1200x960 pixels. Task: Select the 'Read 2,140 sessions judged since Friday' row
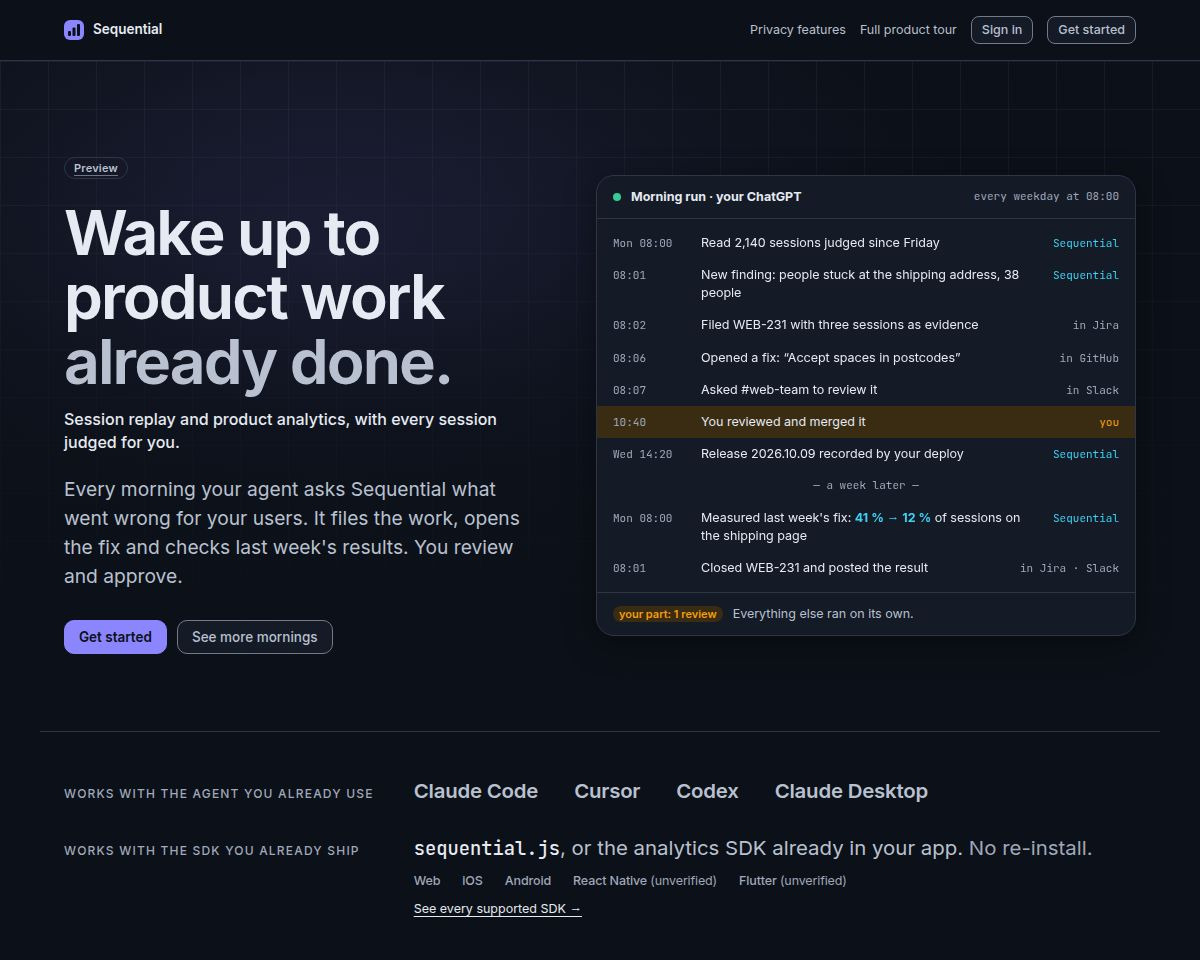[x=866, y=243]
